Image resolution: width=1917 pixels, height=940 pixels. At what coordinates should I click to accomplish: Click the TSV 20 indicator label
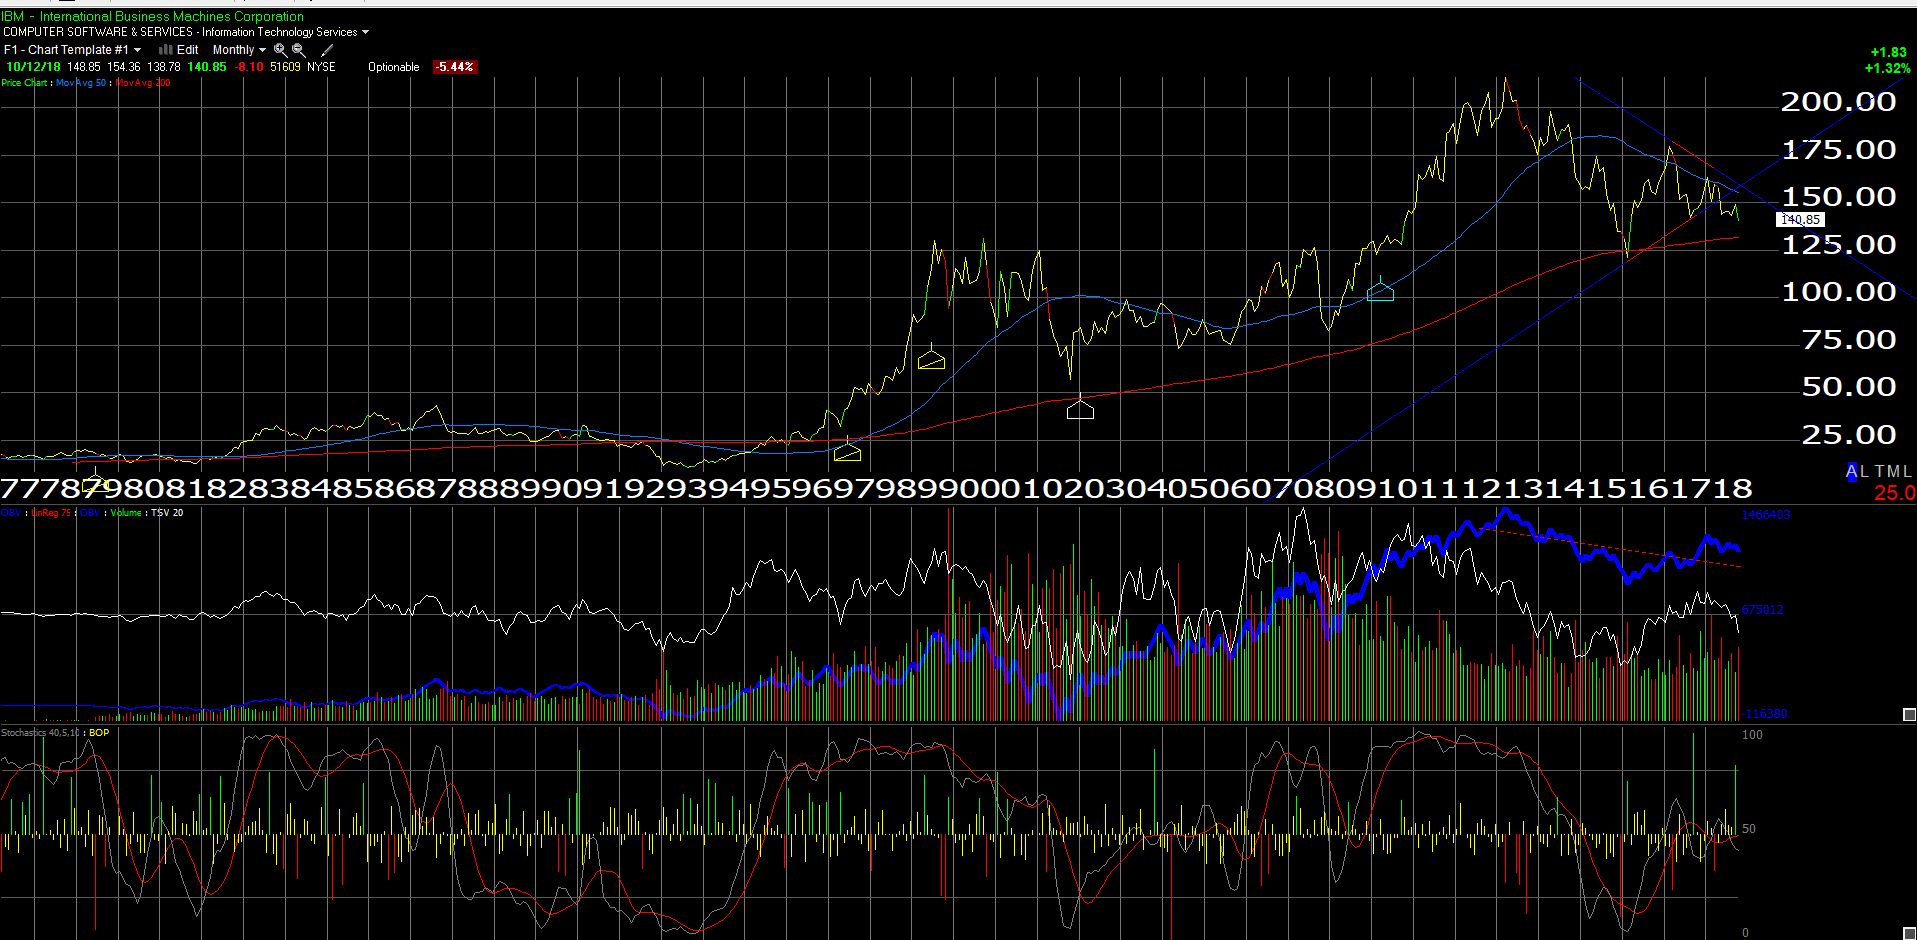tap(167, 513)
